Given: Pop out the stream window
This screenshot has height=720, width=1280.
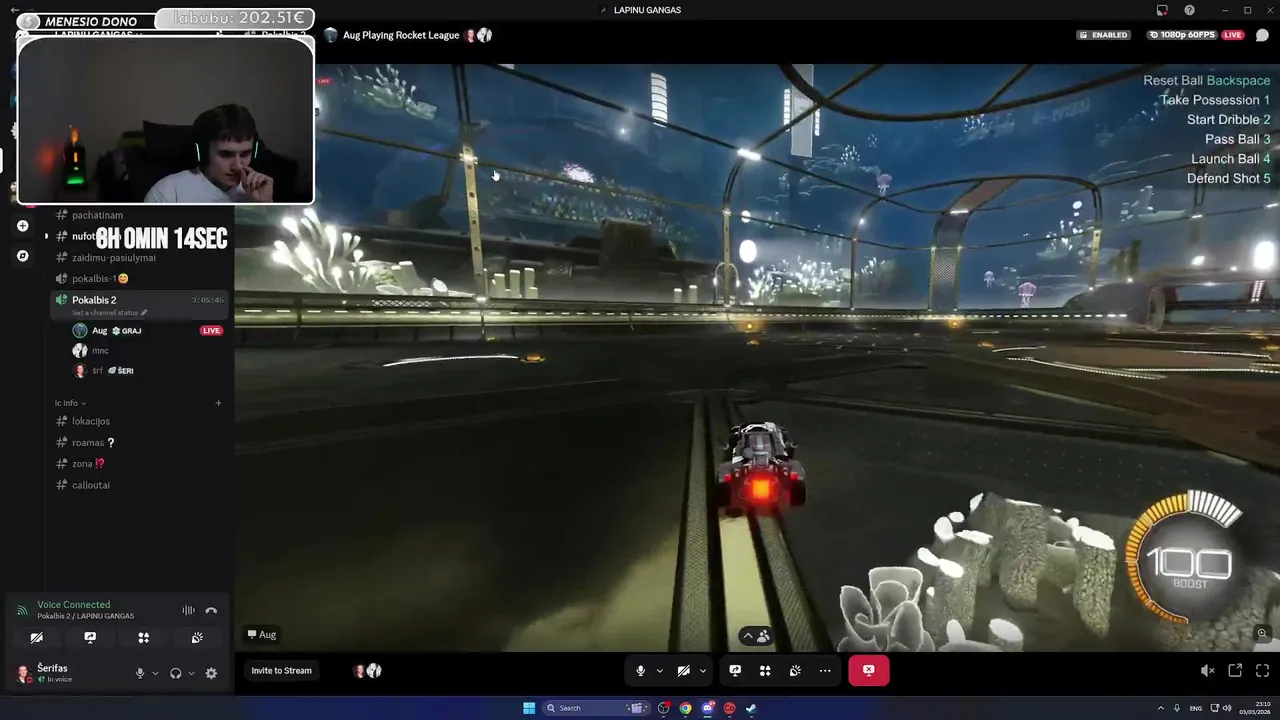Looking at the screenshot, I should coord(1235,671).
